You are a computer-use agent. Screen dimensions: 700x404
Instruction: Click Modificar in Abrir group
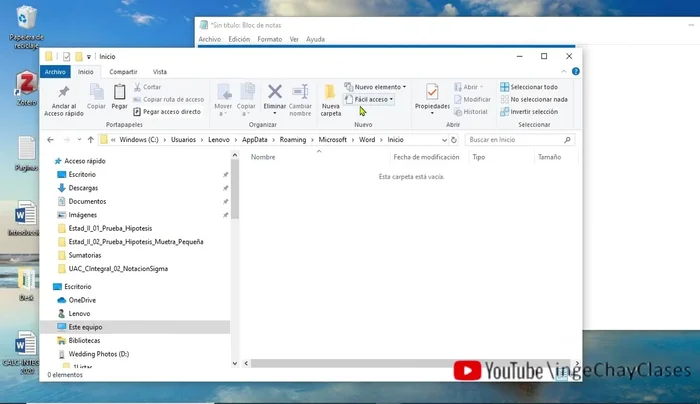point(472,100)
